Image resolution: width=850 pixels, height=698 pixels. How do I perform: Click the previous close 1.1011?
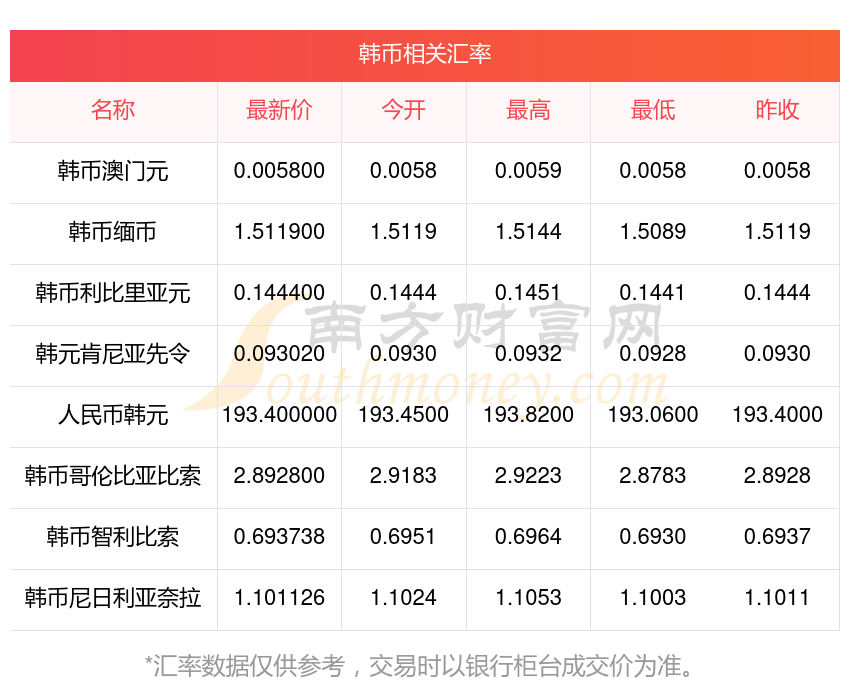tap(777, 598)
